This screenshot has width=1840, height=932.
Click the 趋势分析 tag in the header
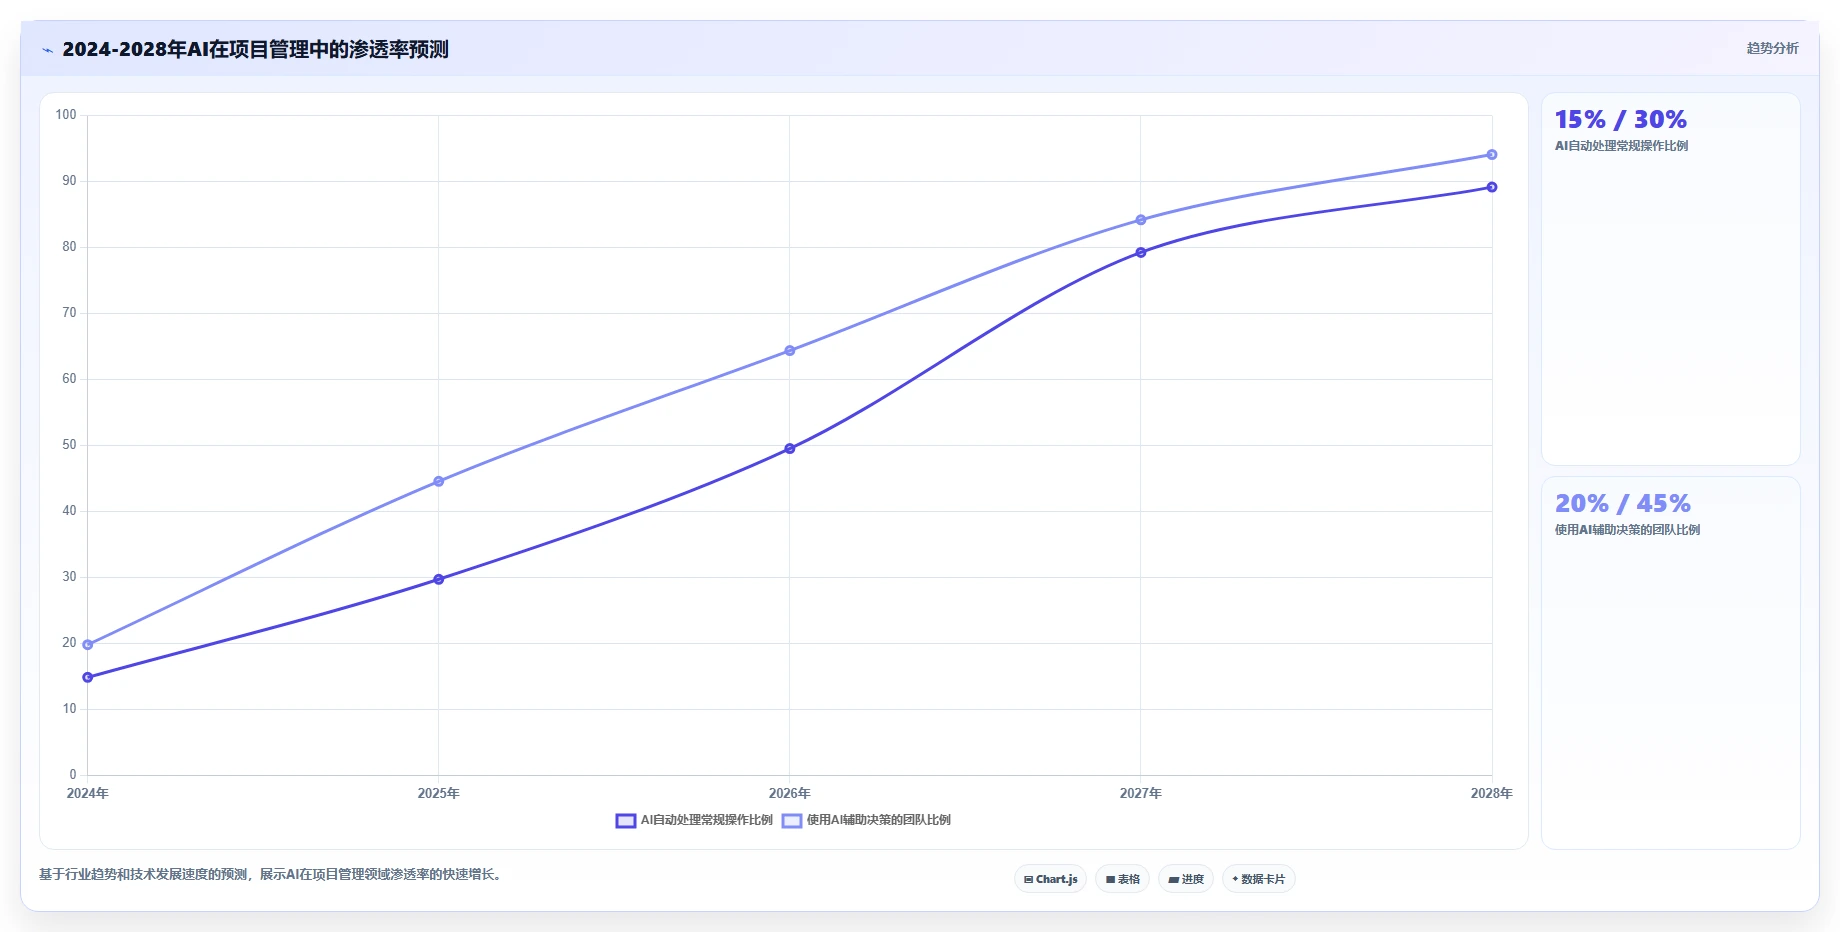point(1772,48)
